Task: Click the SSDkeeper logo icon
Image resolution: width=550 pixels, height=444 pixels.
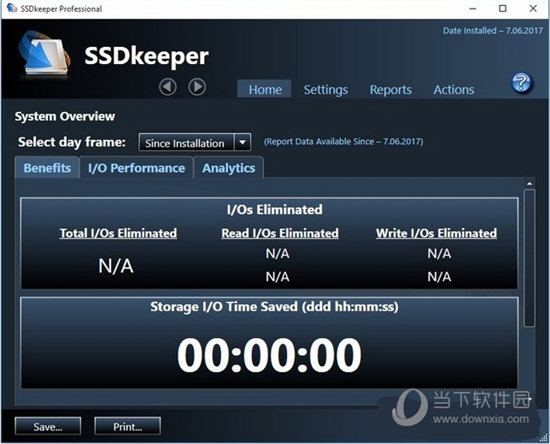Action: (x=45, y=53)
